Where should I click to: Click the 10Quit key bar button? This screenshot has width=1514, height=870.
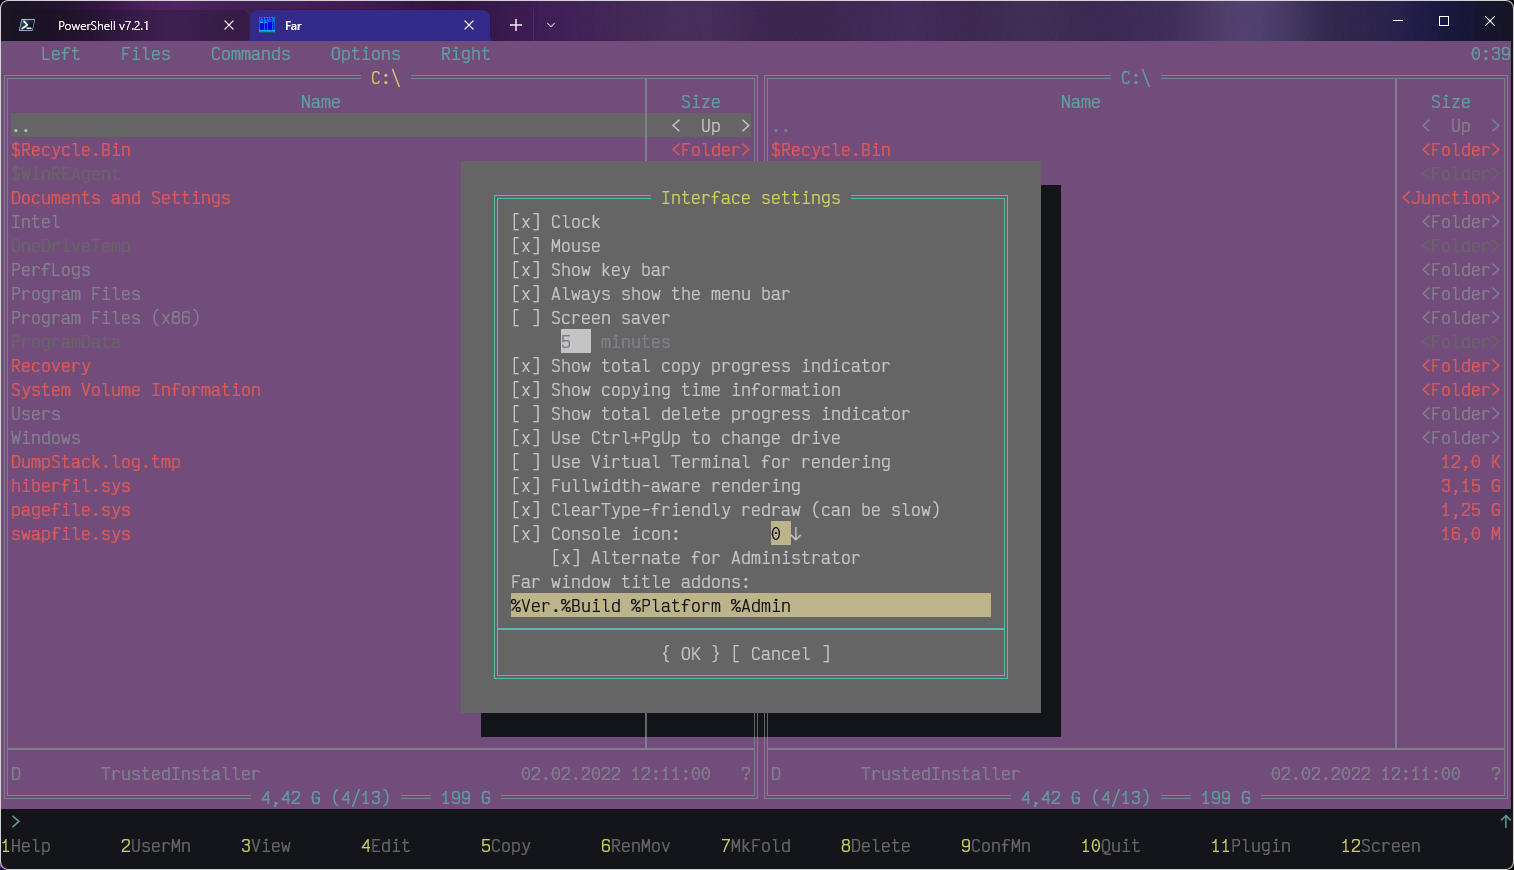pyautogui.click(x=1111, y=846)
